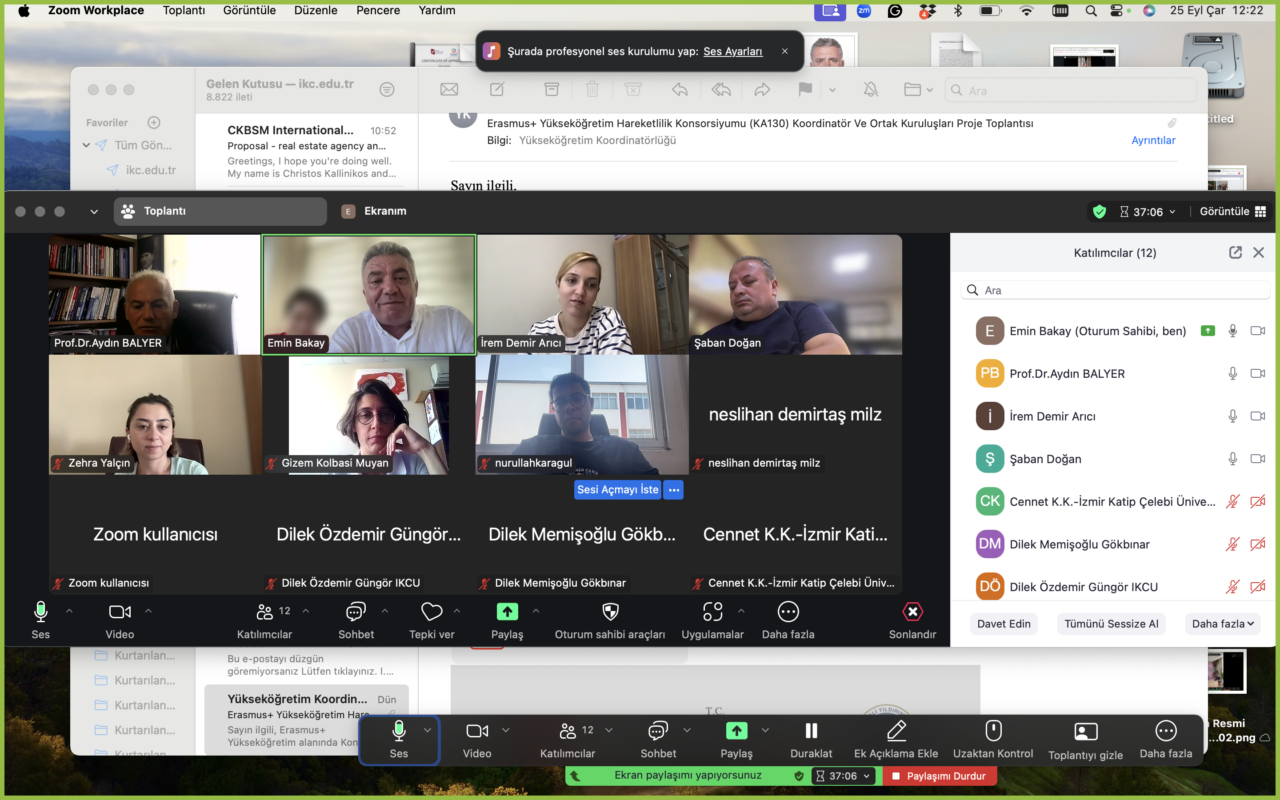The width and height of the screenshot is (1280, 800).
Task: Expand participants options arrow beside count 12
Action: point(305,611)
